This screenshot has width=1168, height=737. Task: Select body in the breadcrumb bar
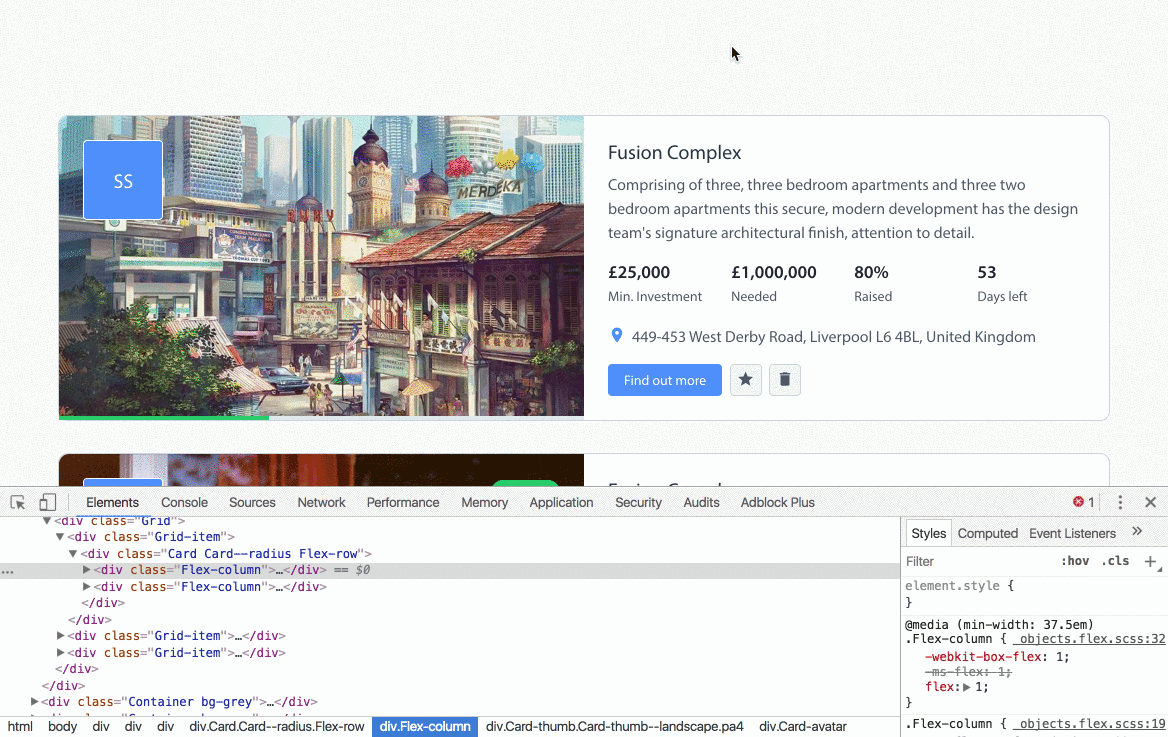pos(63,727)
